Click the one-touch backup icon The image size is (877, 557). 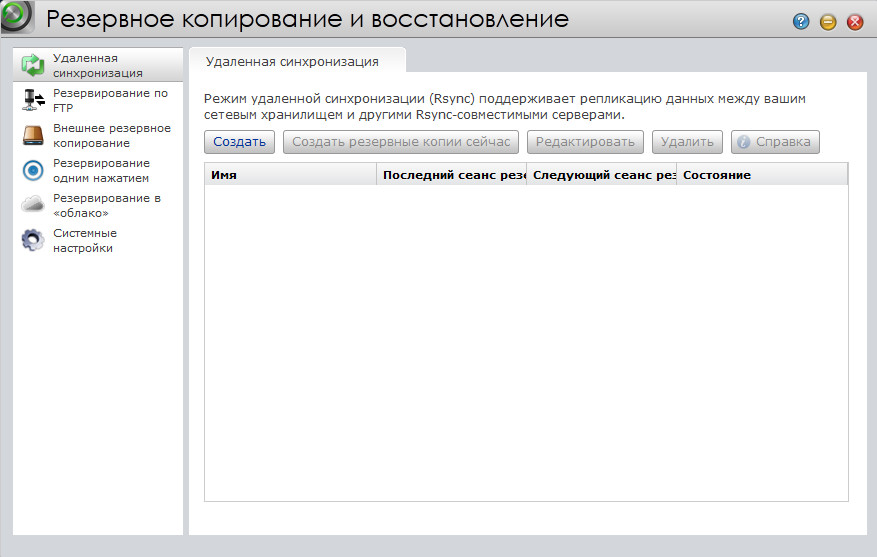pos(34,171)
